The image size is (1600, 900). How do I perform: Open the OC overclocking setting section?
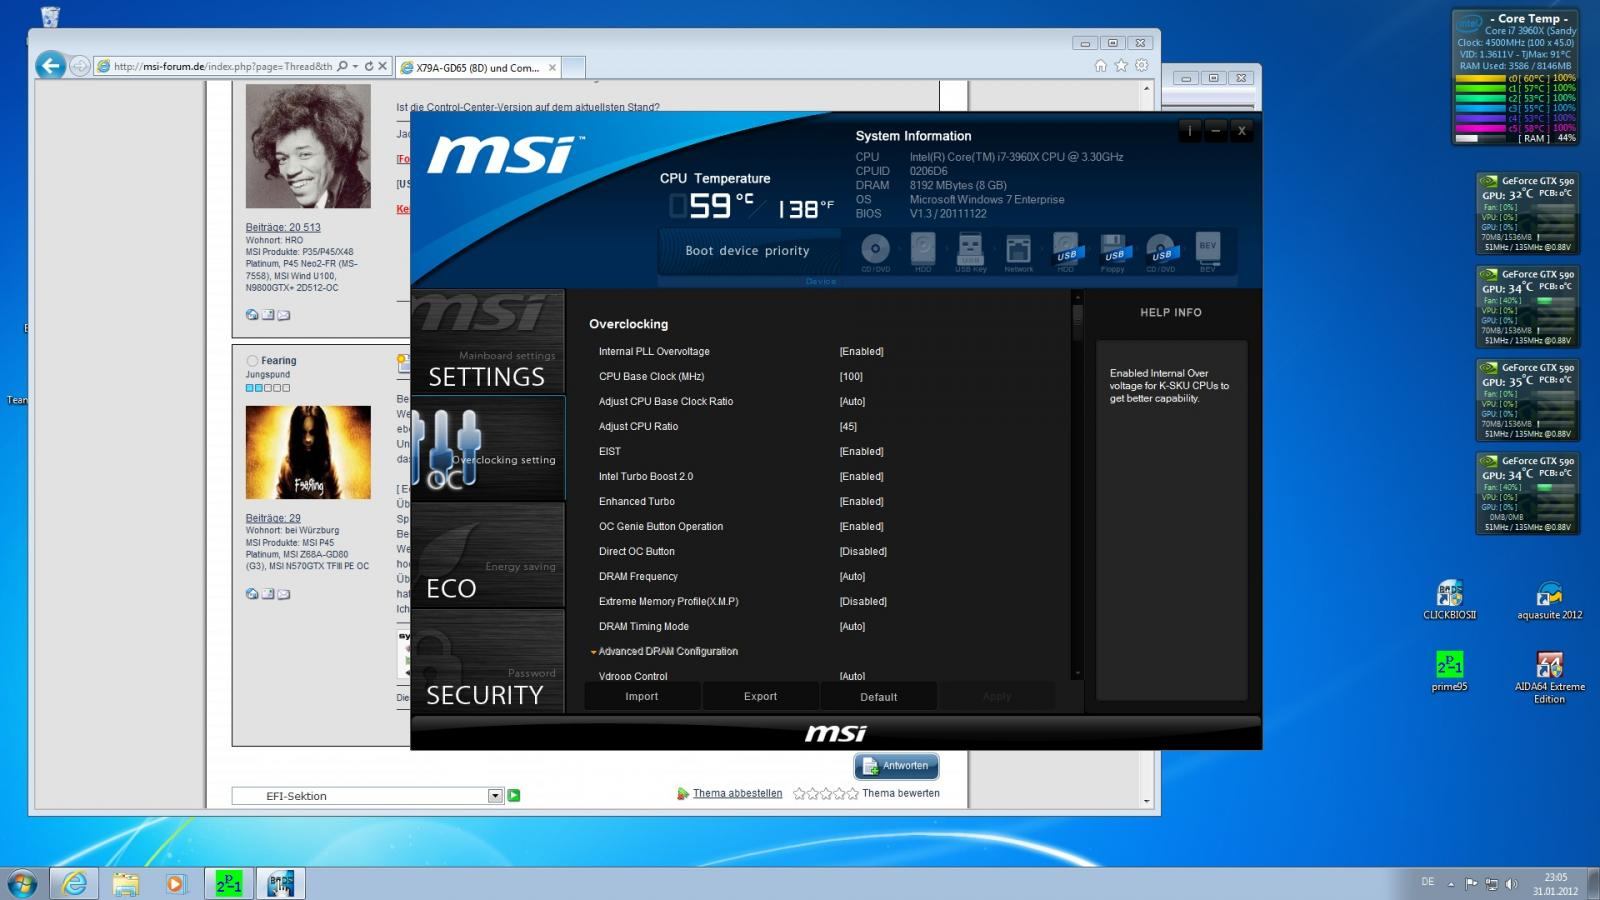point(488,448)
